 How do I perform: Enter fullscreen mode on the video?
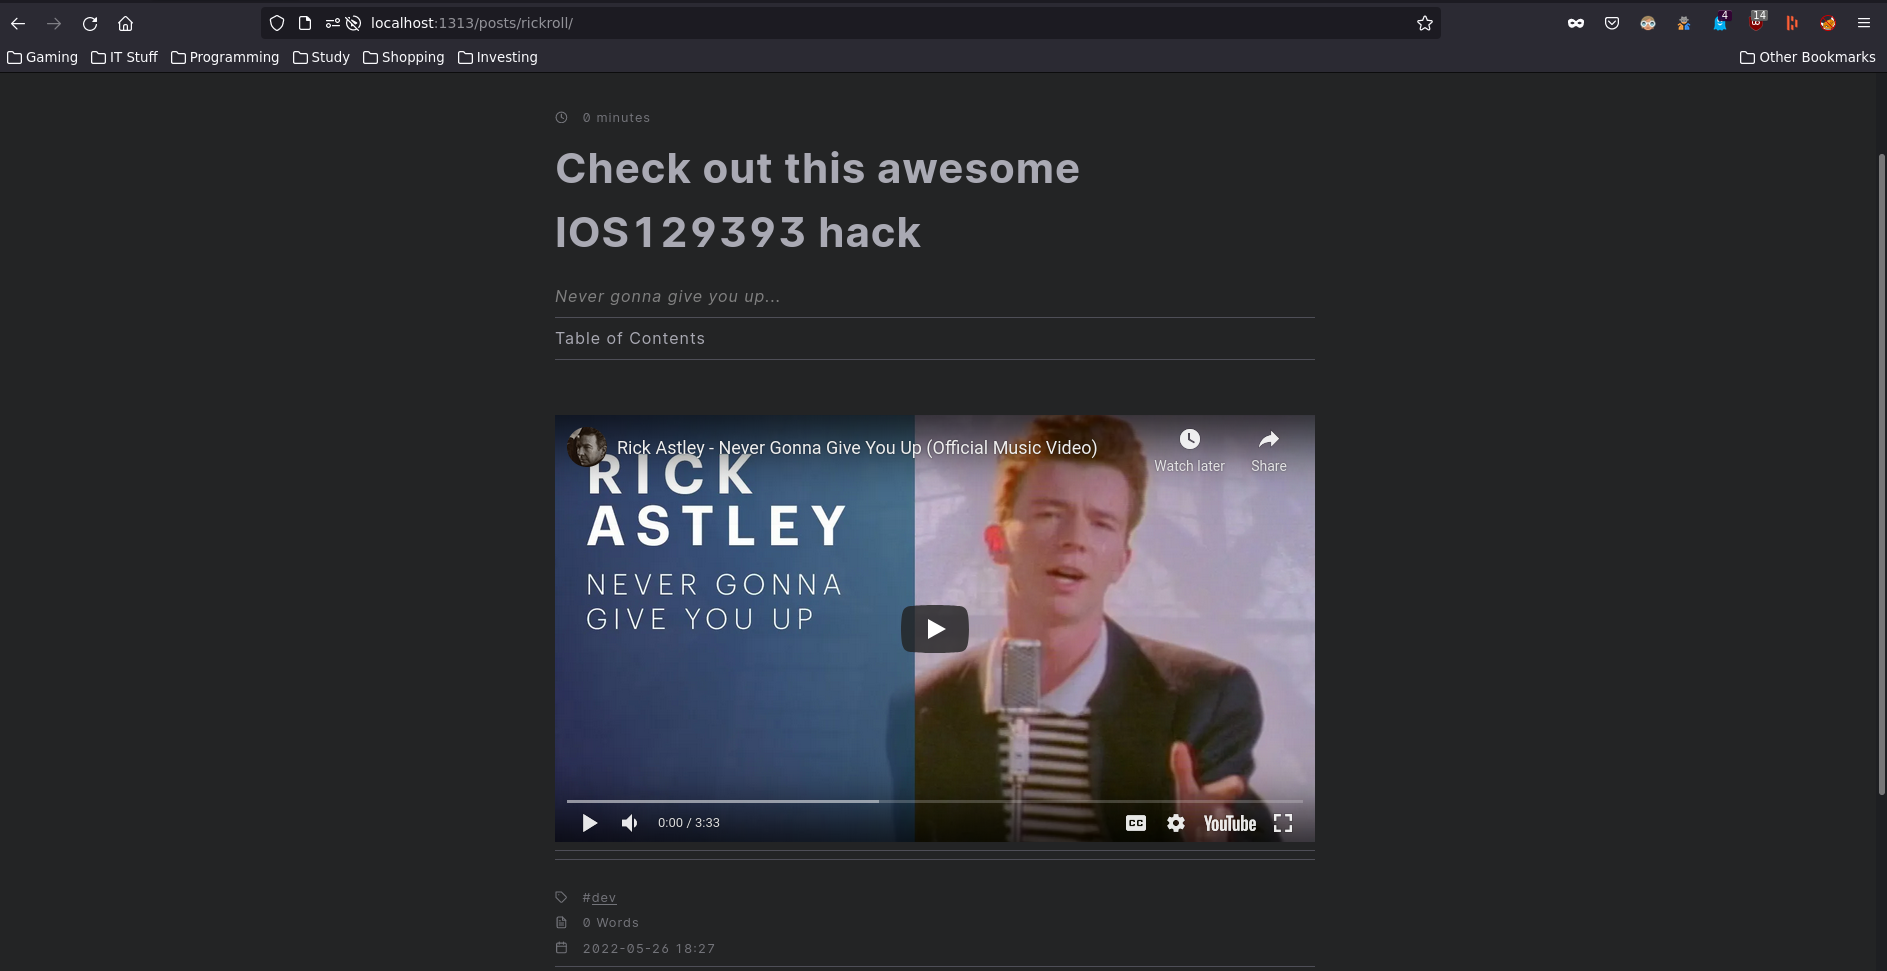tap(1283, 823)
